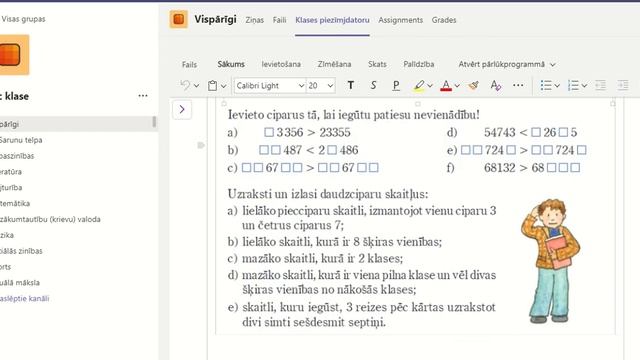Show the hidden channels (Paslēptie kanāli)
The image size is (640, 360).
24,298
